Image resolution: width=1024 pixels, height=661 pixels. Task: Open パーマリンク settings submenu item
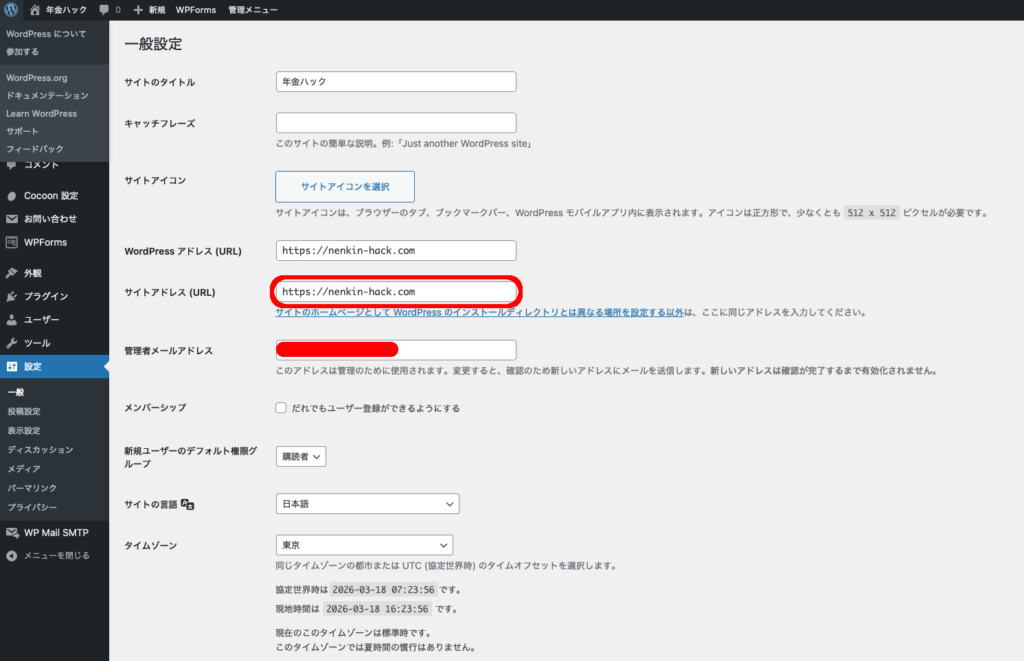(31, 488)
